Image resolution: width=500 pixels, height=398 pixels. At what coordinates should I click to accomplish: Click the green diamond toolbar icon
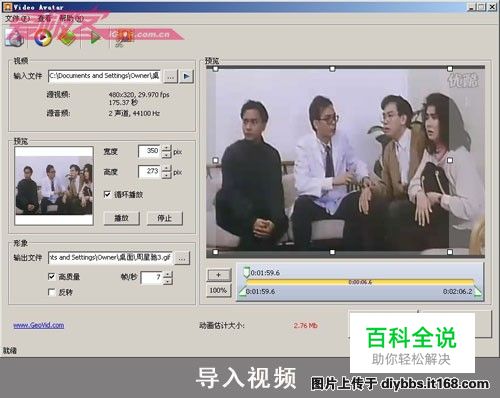click(68, 37)
